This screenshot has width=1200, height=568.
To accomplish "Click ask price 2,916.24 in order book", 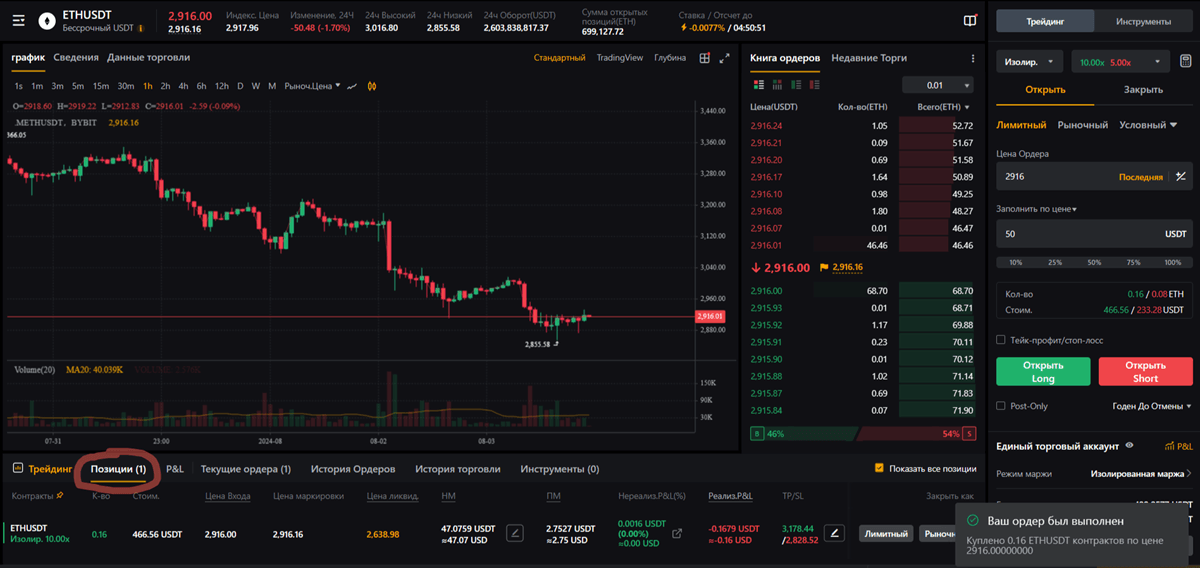I will pos(767,126).
